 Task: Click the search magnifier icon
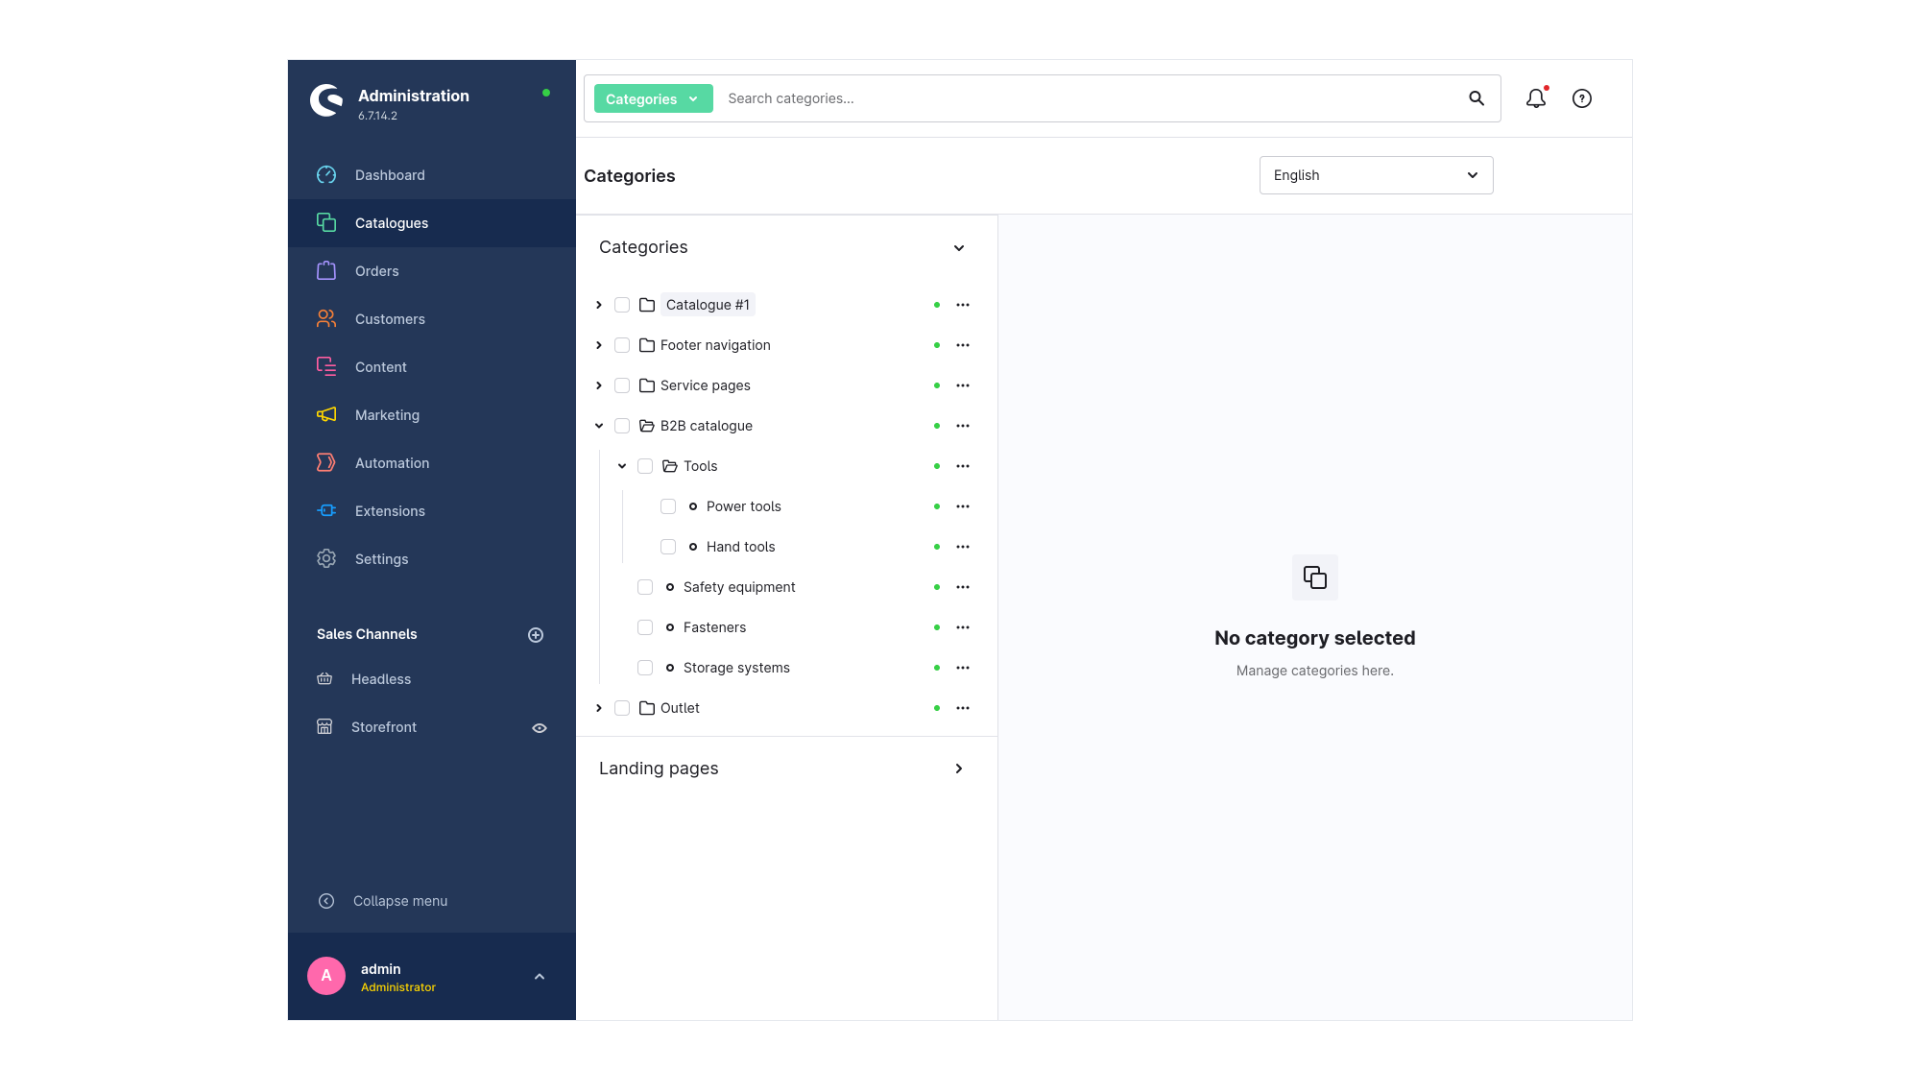coord(1476,98)
